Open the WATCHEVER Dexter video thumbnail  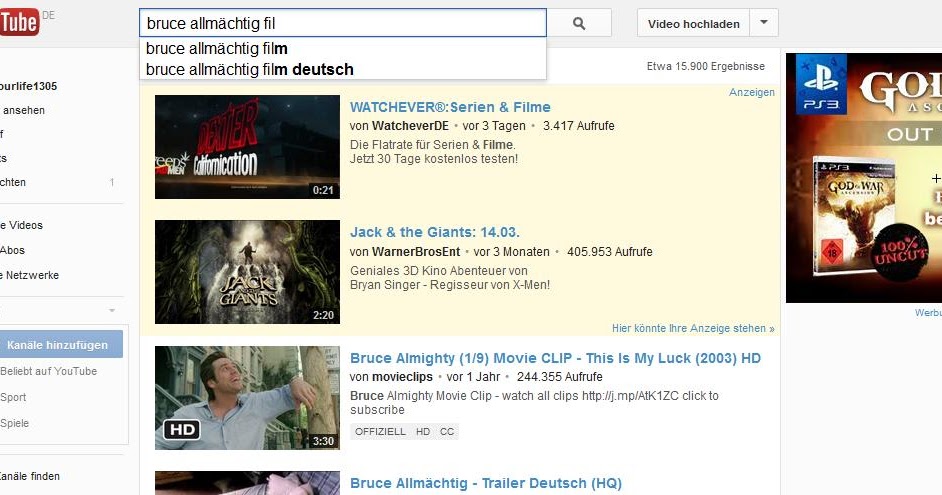(248, 147)
